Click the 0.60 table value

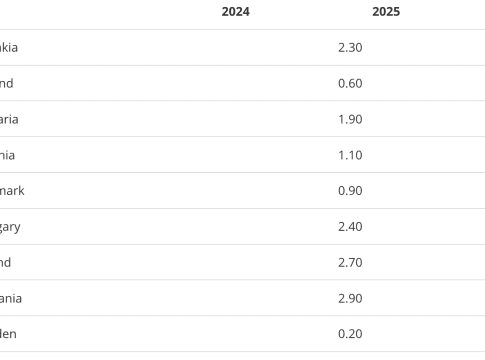(x=350, y=83)
